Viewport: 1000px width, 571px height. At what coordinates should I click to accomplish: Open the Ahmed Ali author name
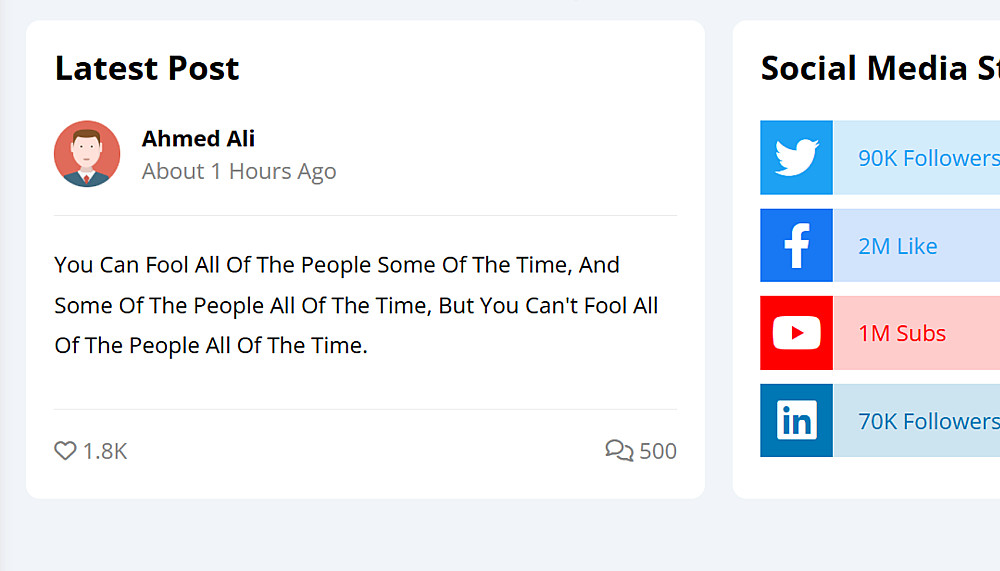coord(198,138)
